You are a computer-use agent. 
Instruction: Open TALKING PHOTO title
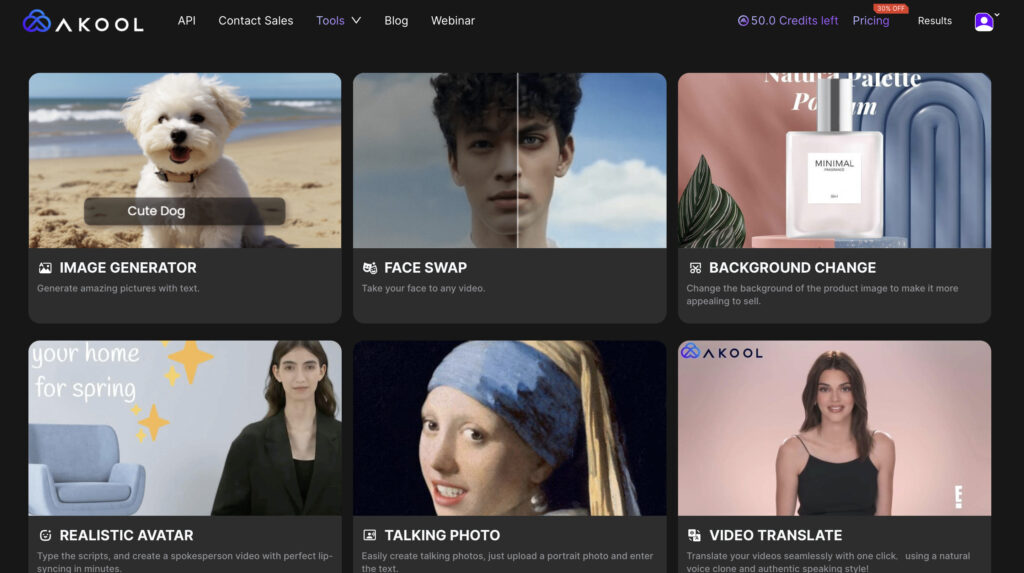click(x=442, y=536)
